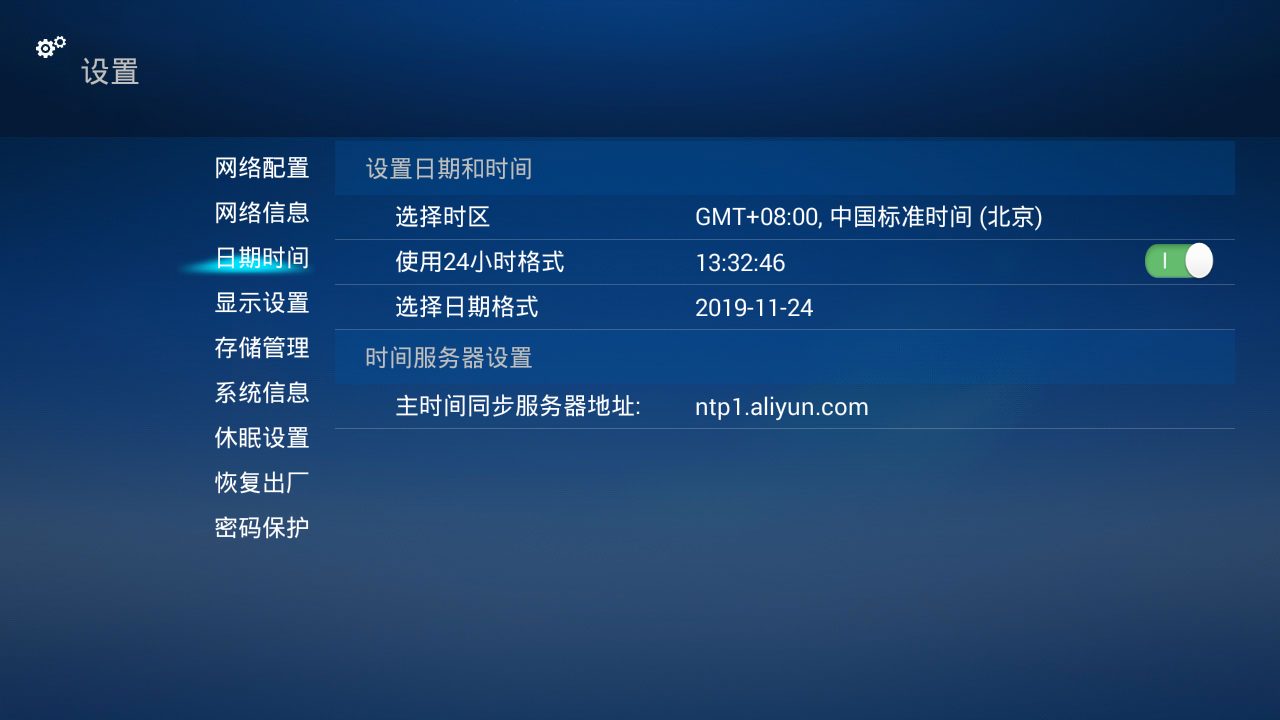The height and width of the screenshot is (720, 1280).
Task: Open the 休眠设置 sidebar entry
Action: (x=262, y=438)
